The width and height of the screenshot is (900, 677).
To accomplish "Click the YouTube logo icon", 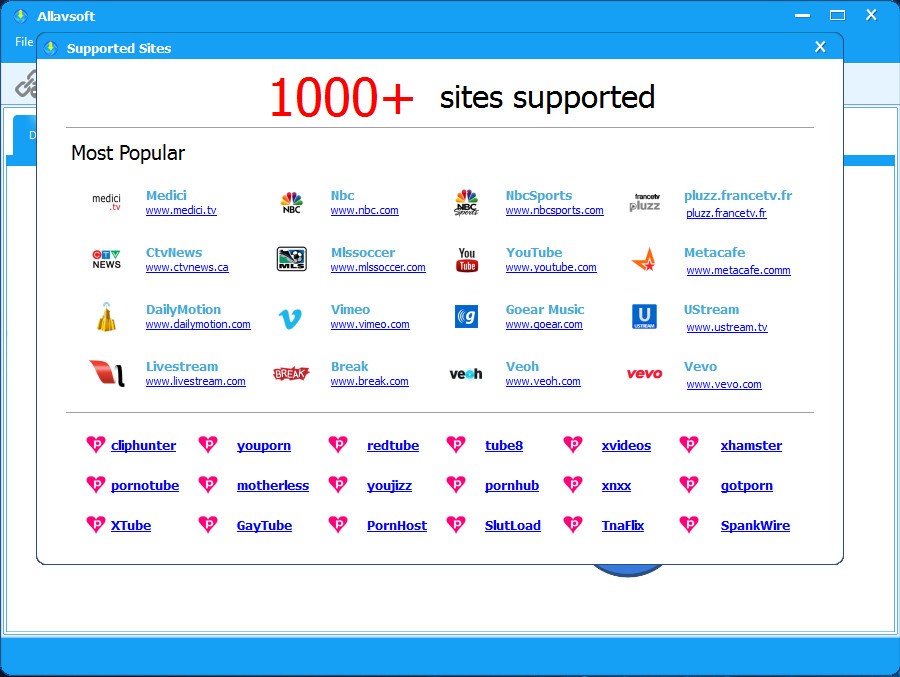I will [x=467, y=260].
